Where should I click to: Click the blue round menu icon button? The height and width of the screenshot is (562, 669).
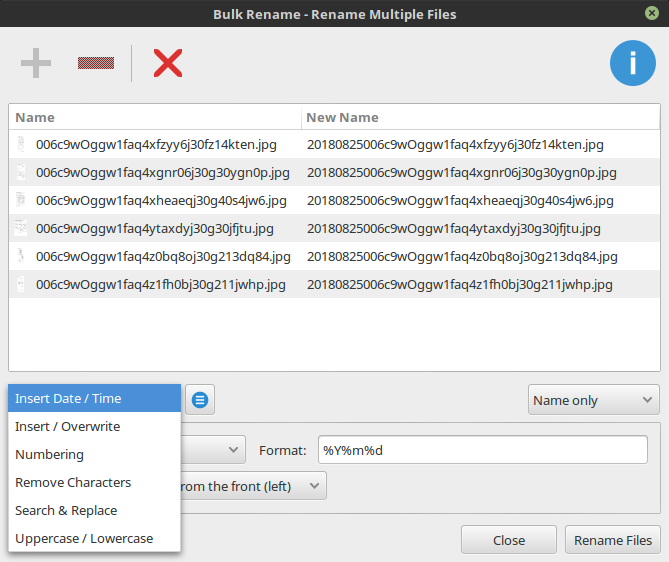[x=200, y=400]
